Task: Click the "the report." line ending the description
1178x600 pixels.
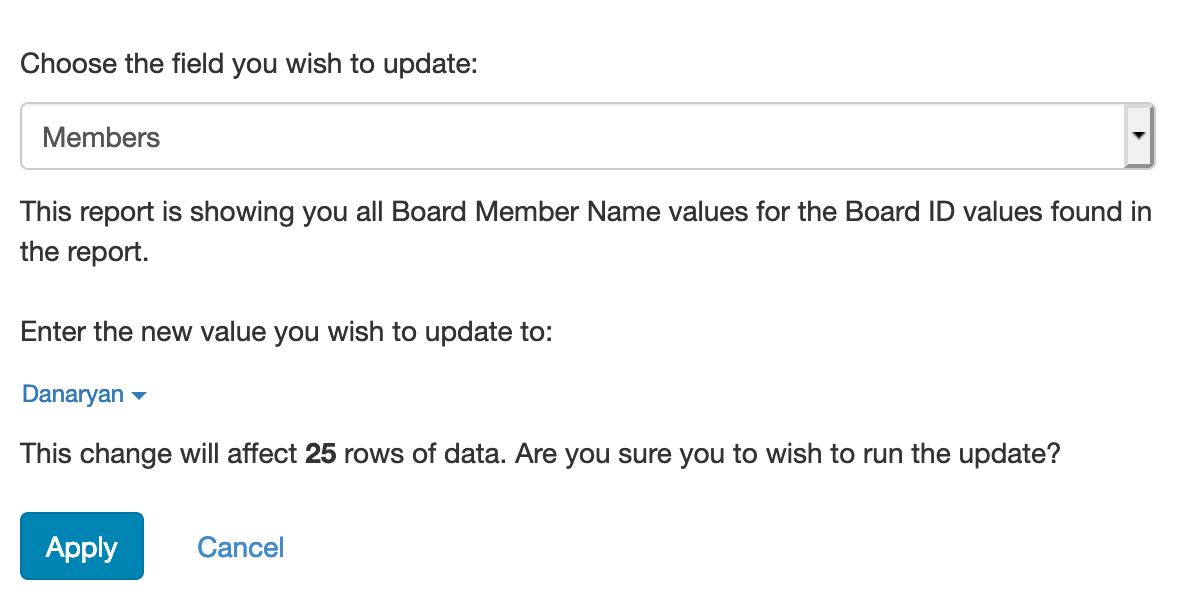Action: click(84, 252)
